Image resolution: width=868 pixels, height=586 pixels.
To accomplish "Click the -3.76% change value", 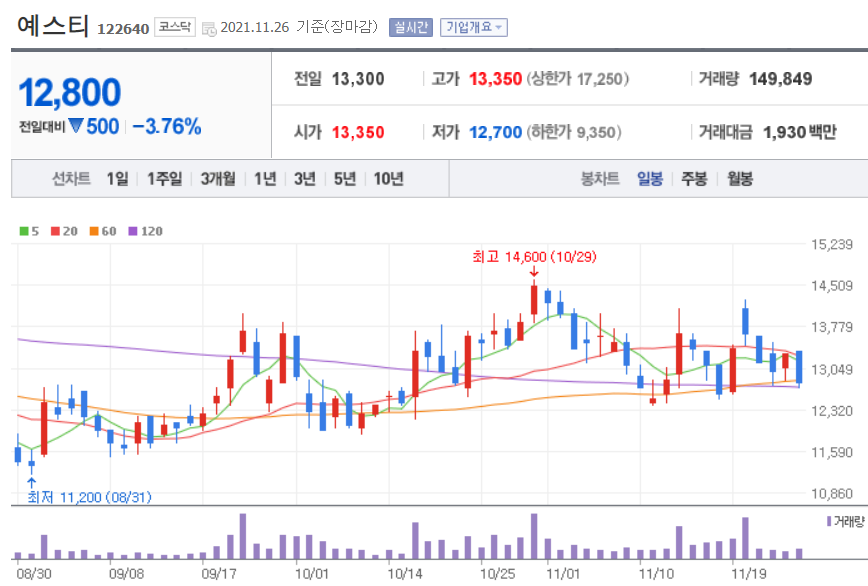I will point(167,127).
